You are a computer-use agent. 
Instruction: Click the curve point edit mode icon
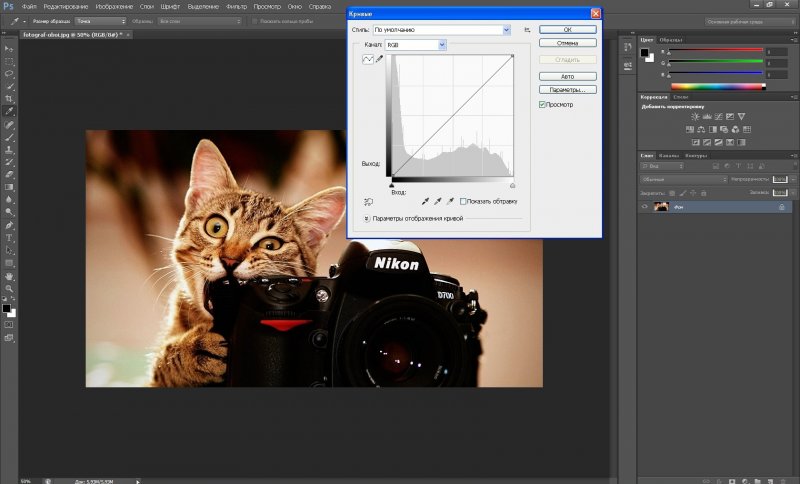(x=368, y=59)
